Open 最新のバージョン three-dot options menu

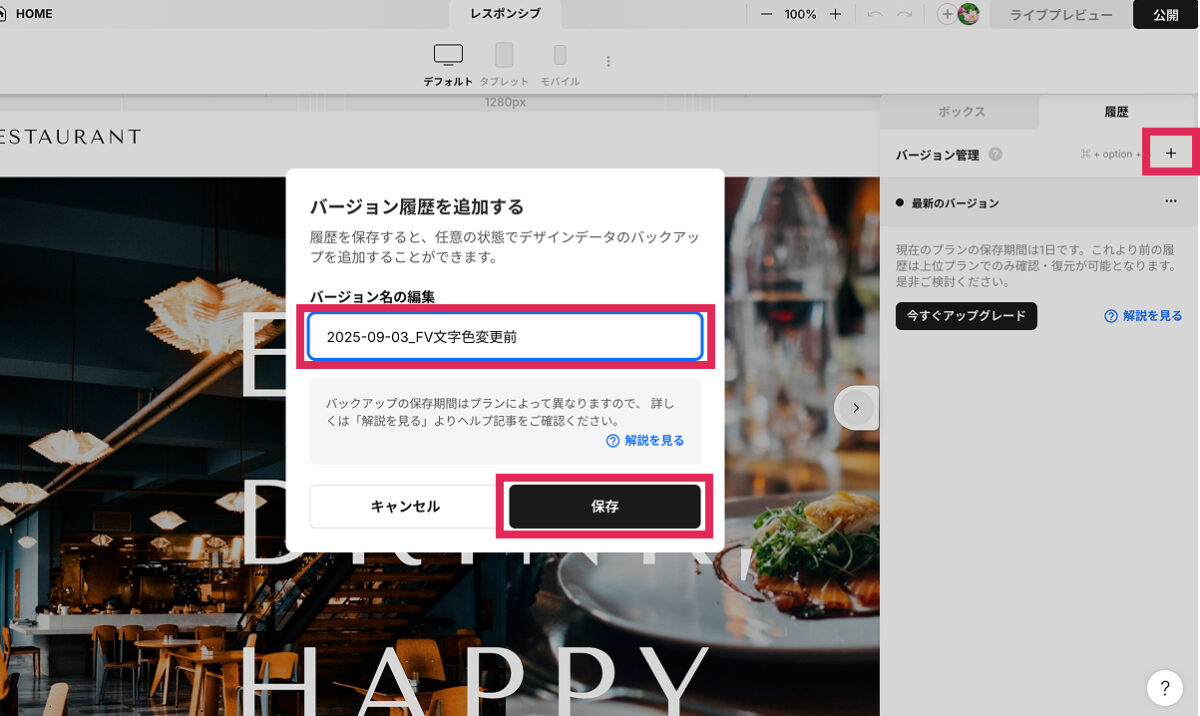(x=1171, y=202)
